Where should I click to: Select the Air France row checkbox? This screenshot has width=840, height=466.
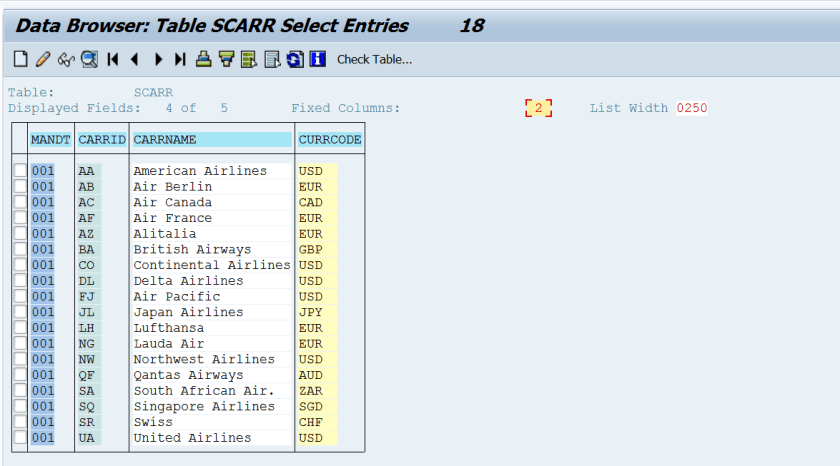point(20,217)
